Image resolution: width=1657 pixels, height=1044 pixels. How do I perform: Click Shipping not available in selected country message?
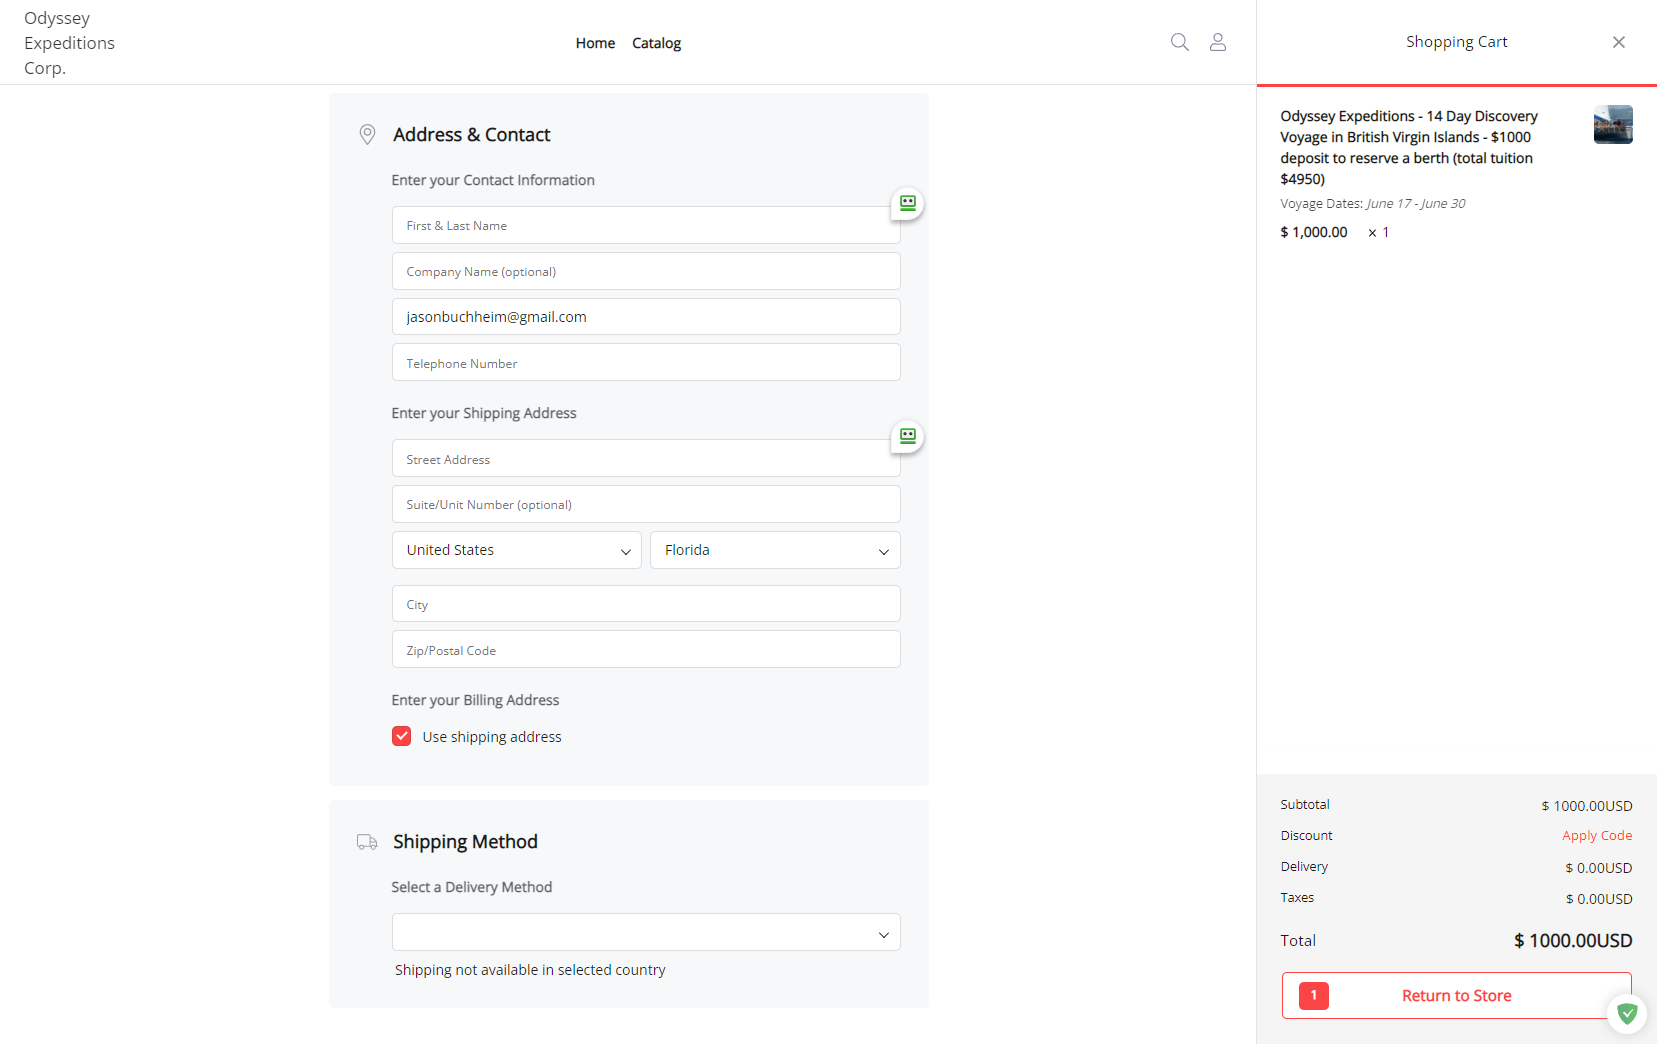(530, 970)
